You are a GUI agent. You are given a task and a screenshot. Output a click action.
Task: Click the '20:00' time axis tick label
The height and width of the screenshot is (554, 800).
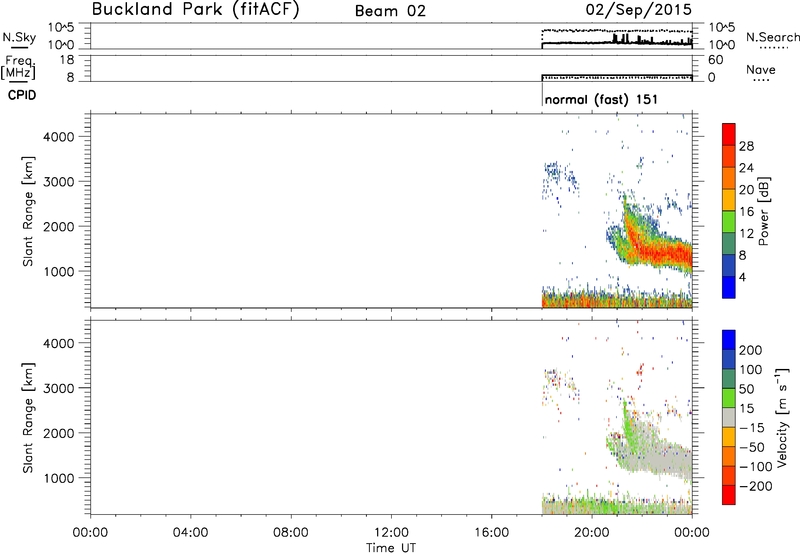[x=591, y=533]
